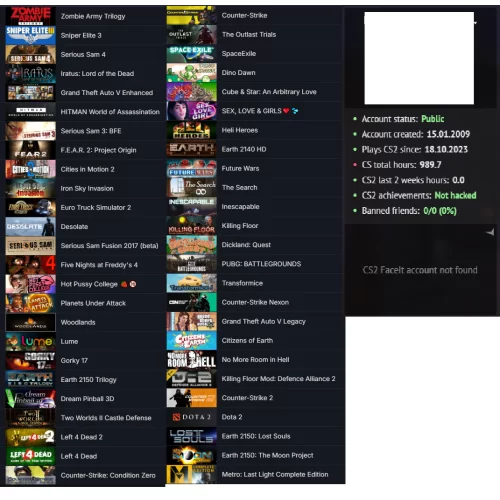Viewport: 500px width, 500px height.
Task: Click 'CS2 Faceit account not found' message
Action: pyautogui.click(x=420, y=270)
